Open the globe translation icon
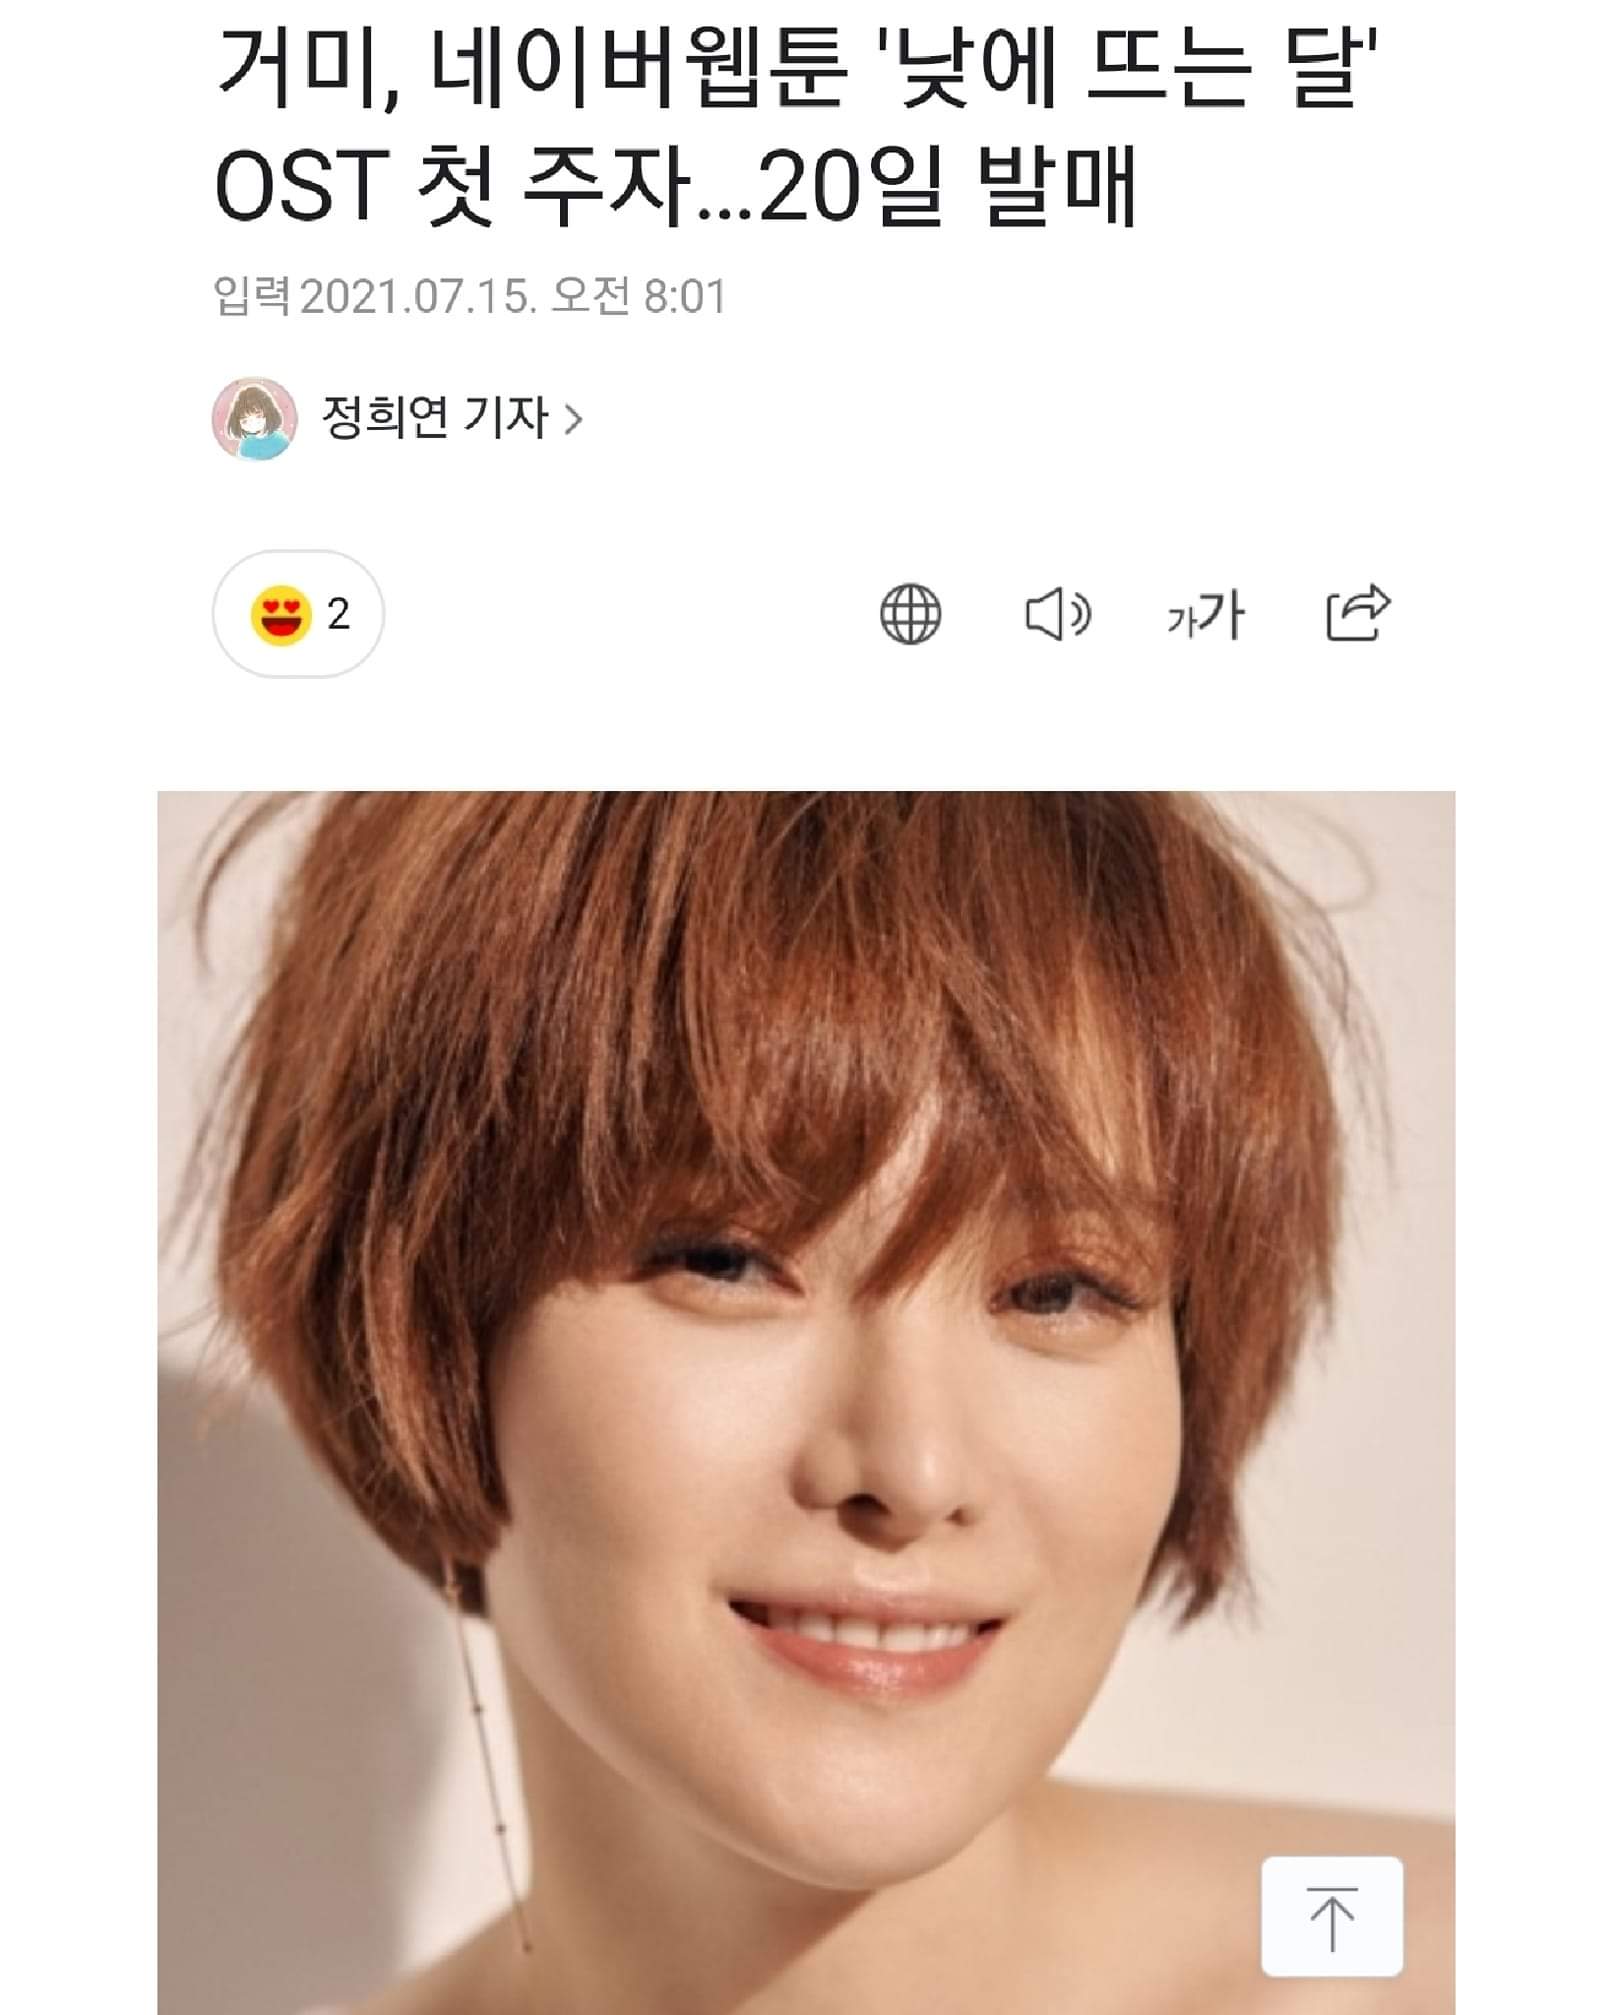The width and height of the screenshot is (1612, 2015). pyautogui.click(x=910, y=614)
